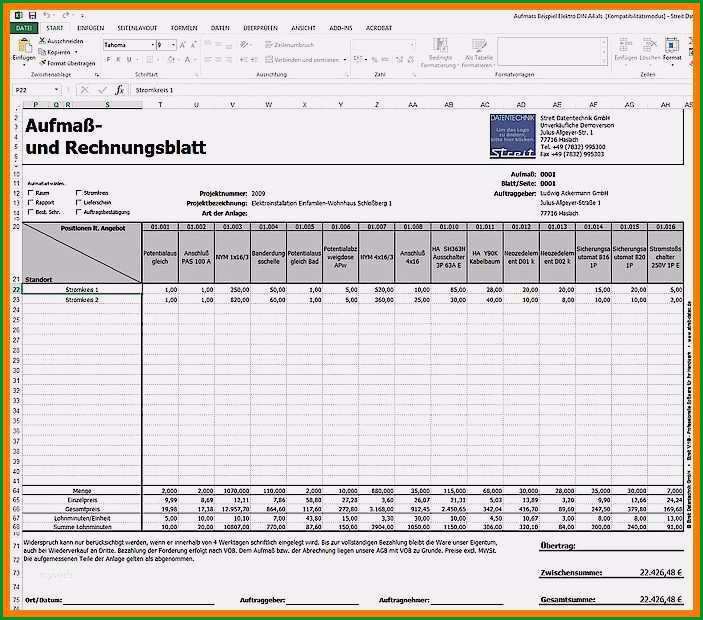
Task: Expand Verbinden und zentrieren dropdown arrow
Action: click(x=345, y=60)
